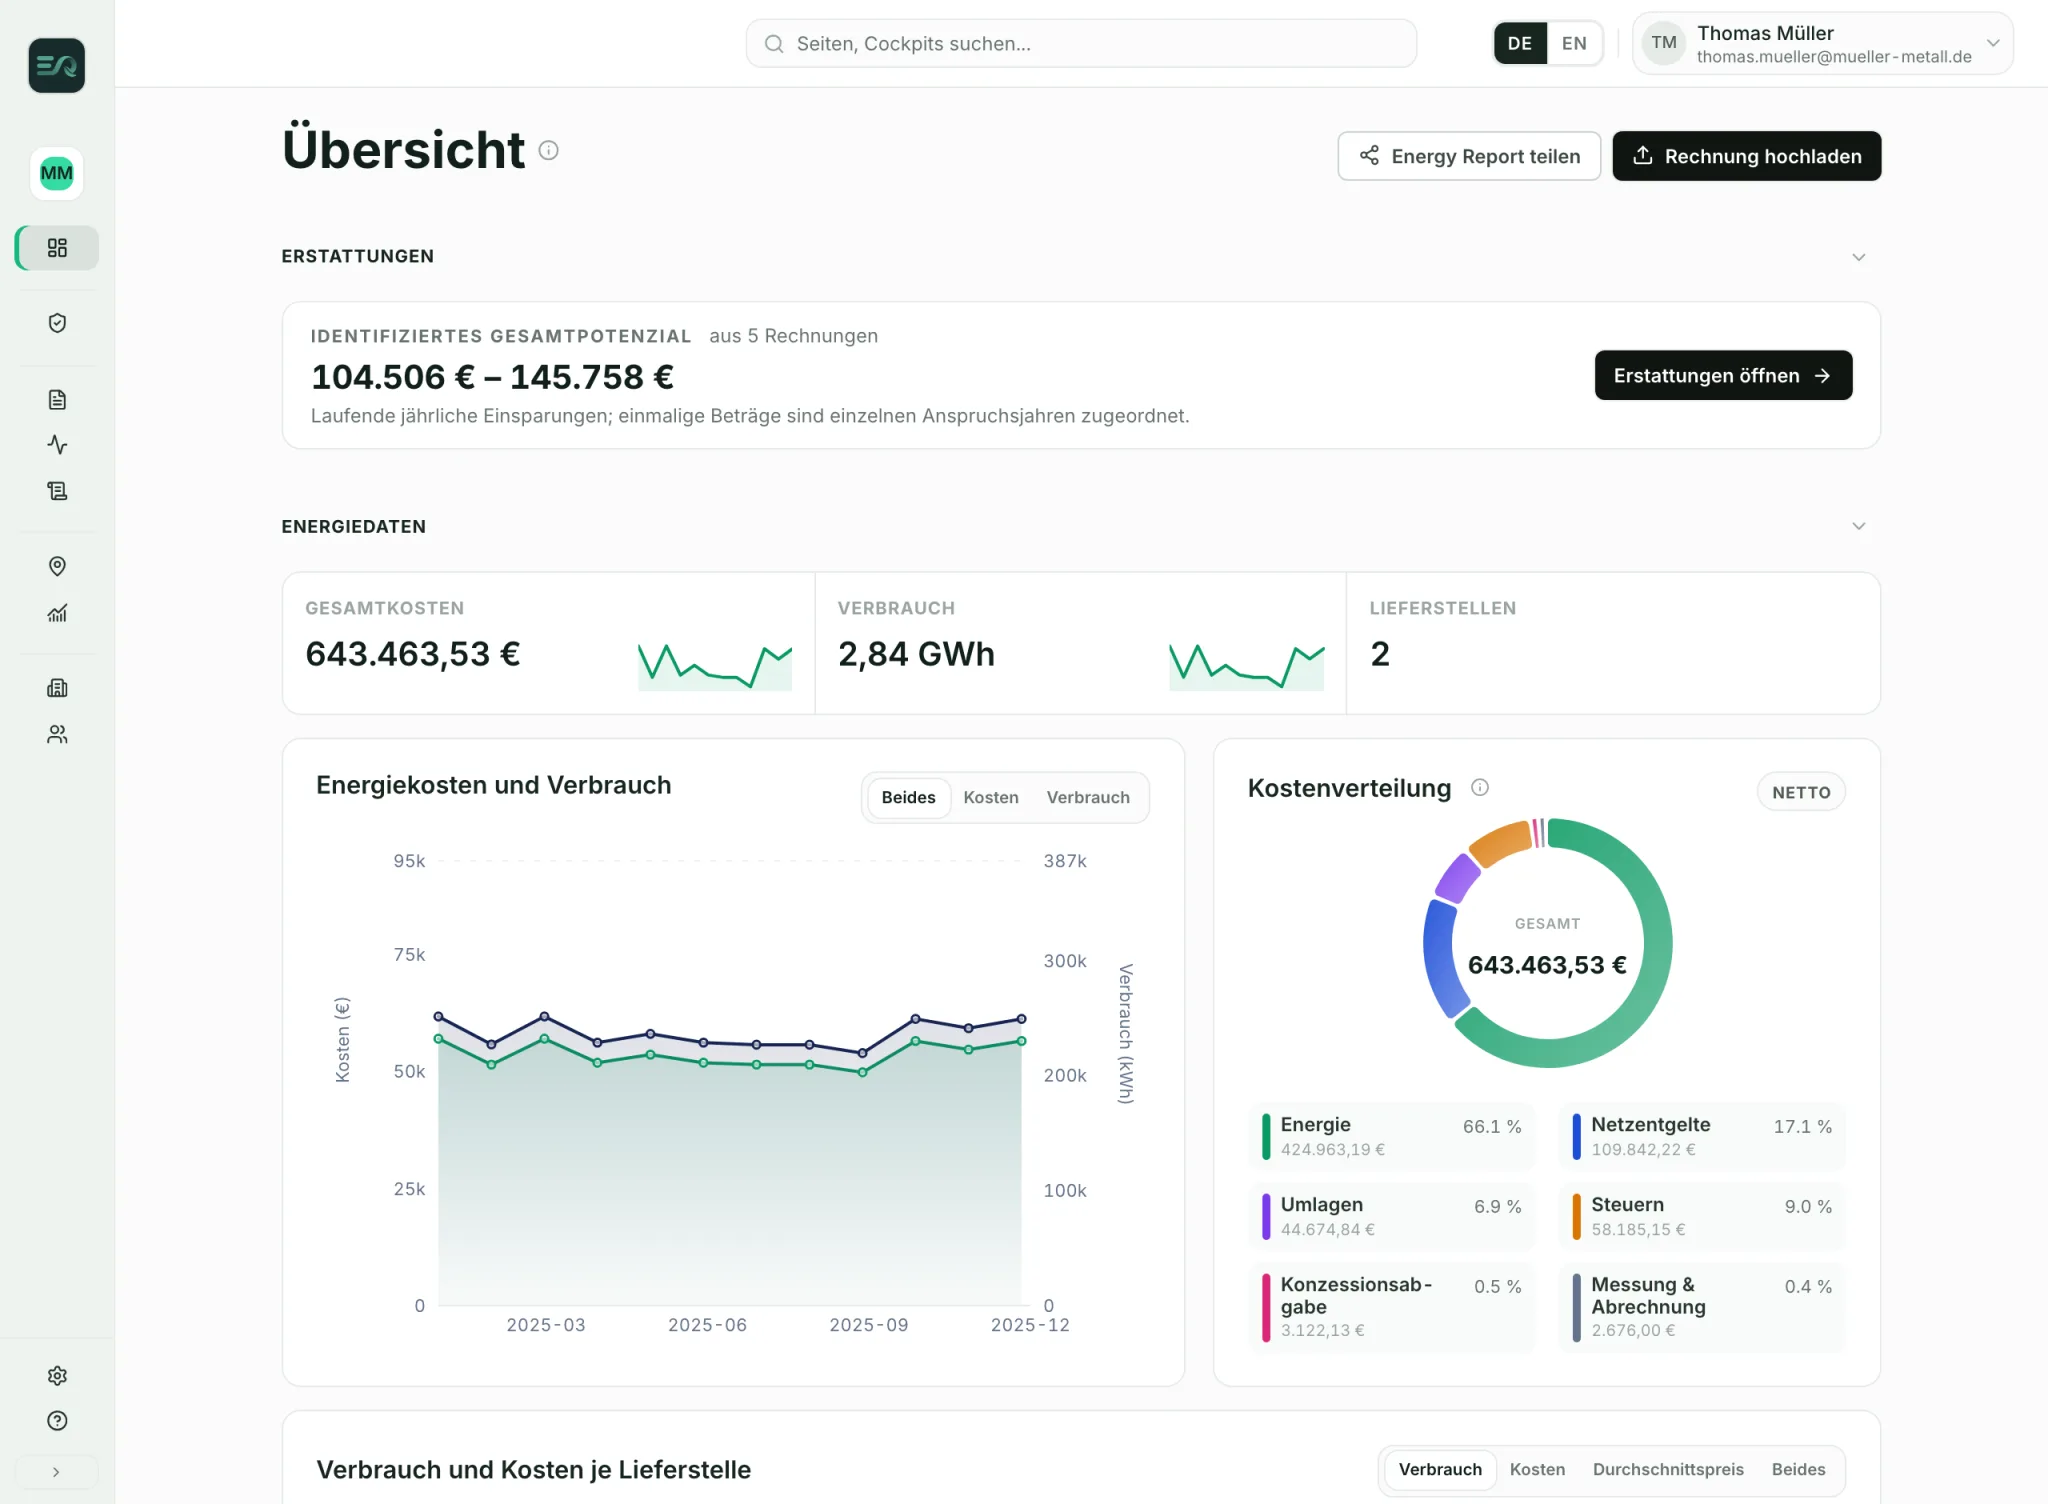The height and width of the screenshot is (1504, 2048).
Task: Click the 2025-06 axis label
Action: [707, 1325]
